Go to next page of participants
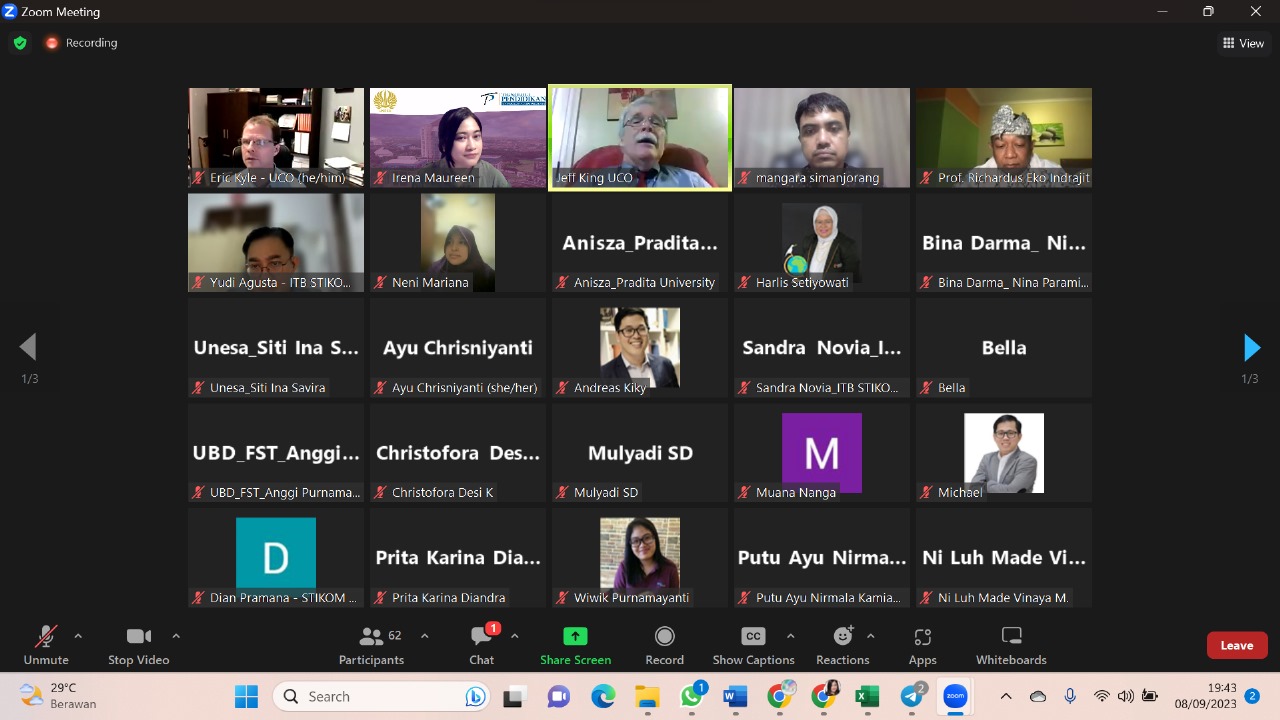Viewport: 1280px width, 720px height. coord(1250,347)
